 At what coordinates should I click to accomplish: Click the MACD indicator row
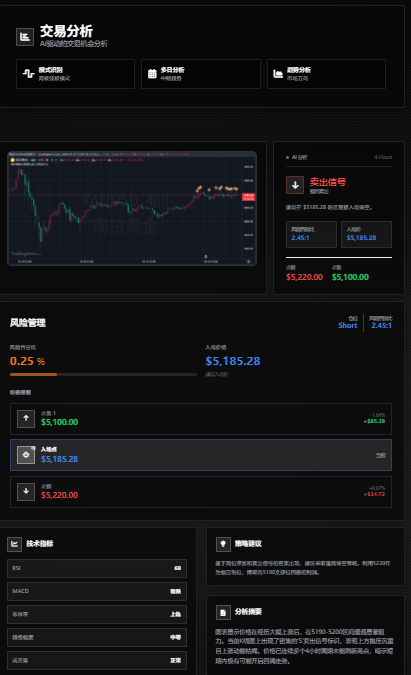[97, 591]
